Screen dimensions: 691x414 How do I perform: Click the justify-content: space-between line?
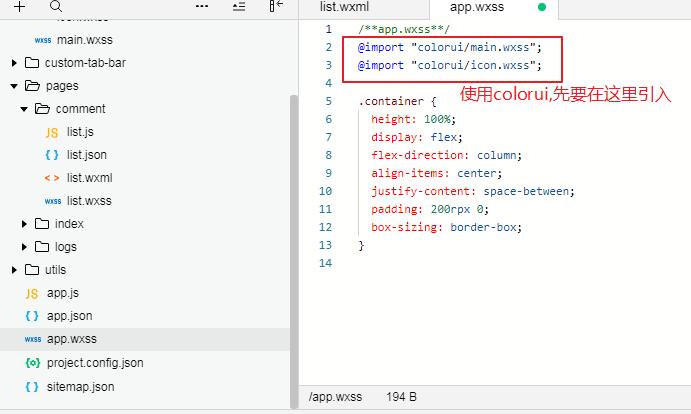[473, 191]
